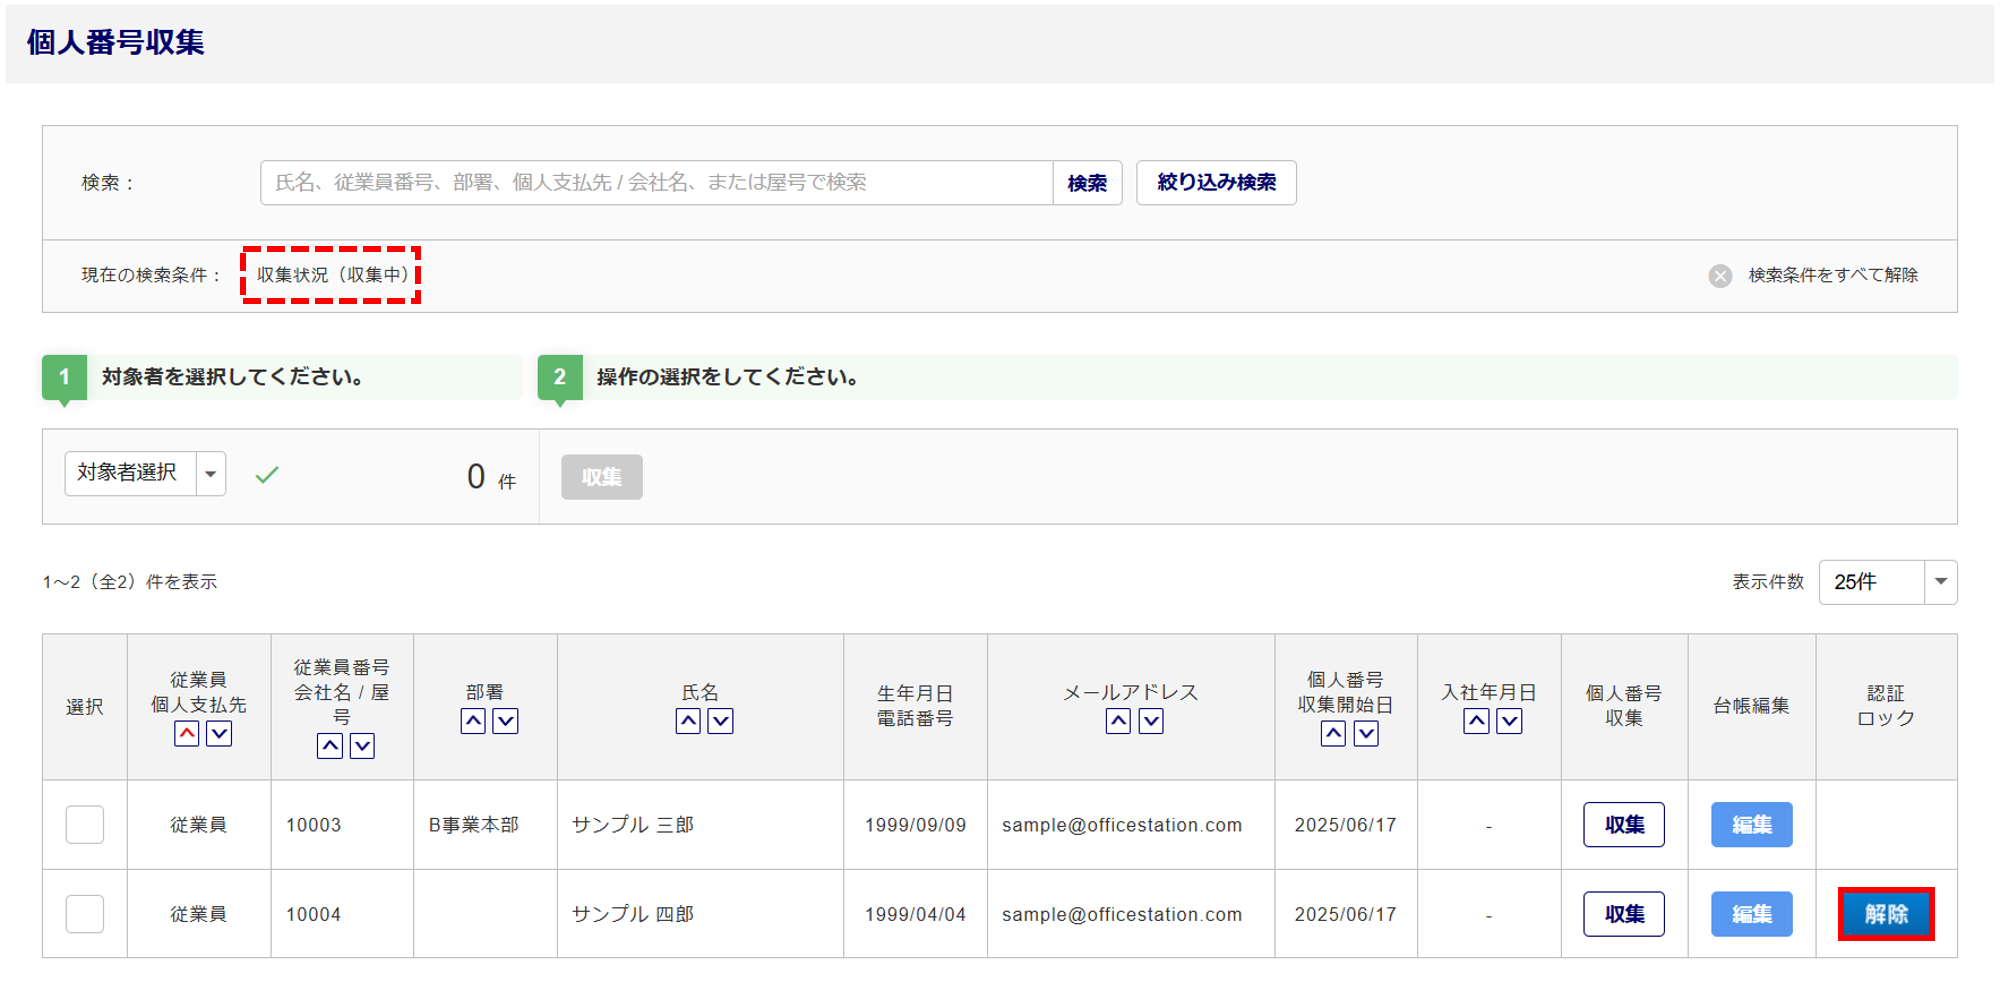This screenshot has width=2000, height=982.
Task: Click 収集 button for サンプル 四郎
Action: (1624, 914)
